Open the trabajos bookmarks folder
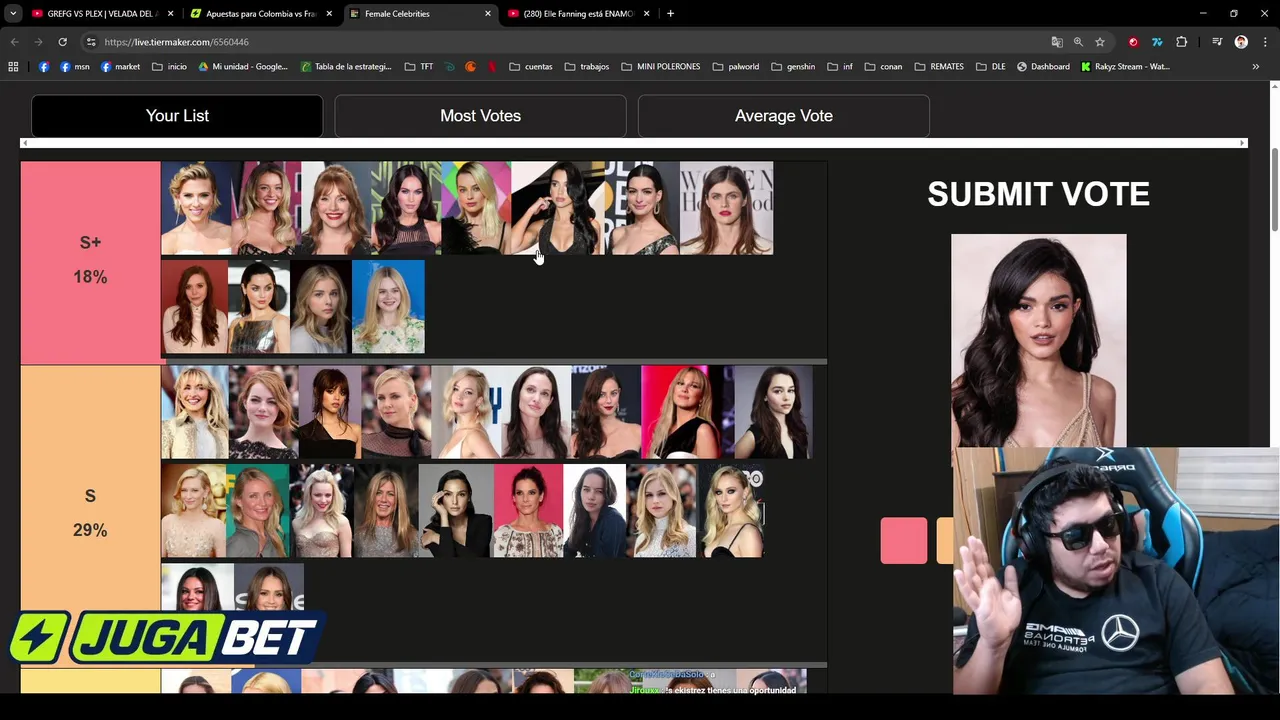Viewport: 1280px width, 720px height. (x=587, y=67)
